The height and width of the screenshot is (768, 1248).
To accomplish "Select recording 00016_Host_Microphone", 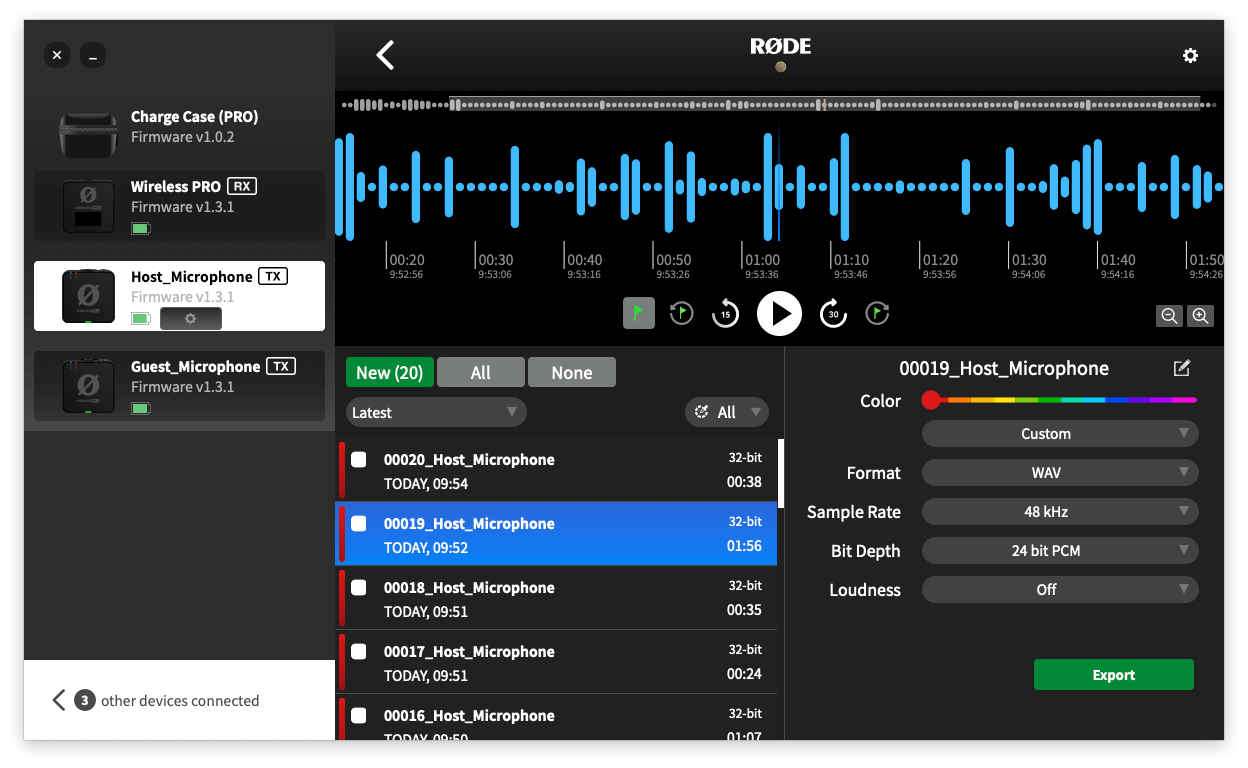I will tap(556, 718).
